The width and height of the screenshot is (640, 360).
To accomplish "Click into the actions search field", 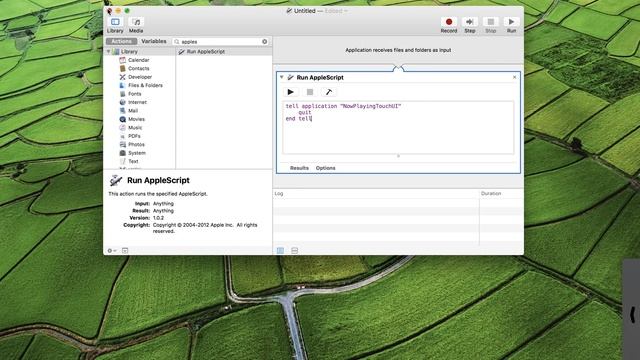I will pos(220,42).
